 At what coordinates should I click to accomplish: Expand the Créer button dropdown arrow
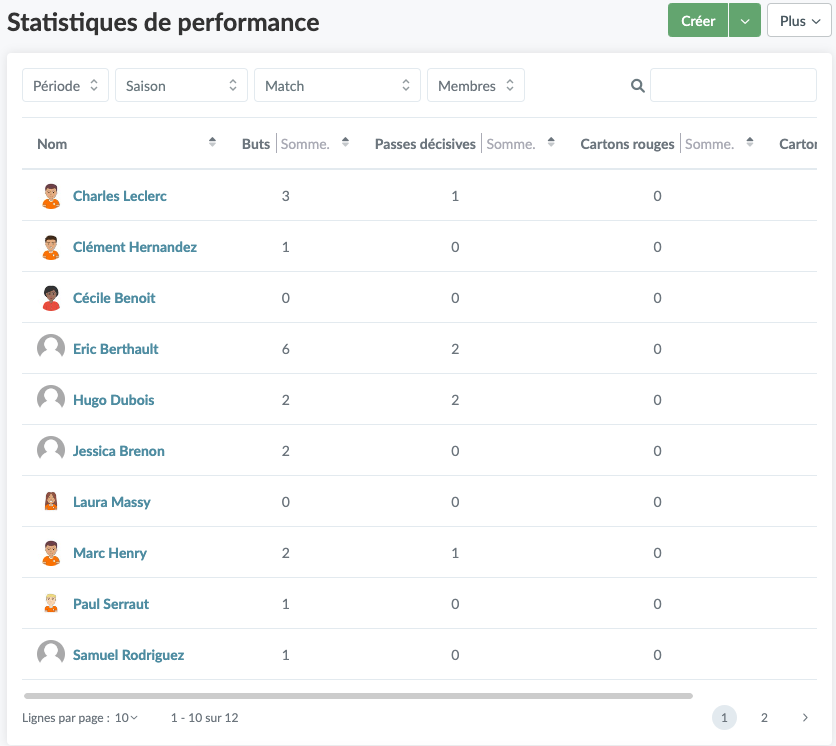tap(745, 21)
